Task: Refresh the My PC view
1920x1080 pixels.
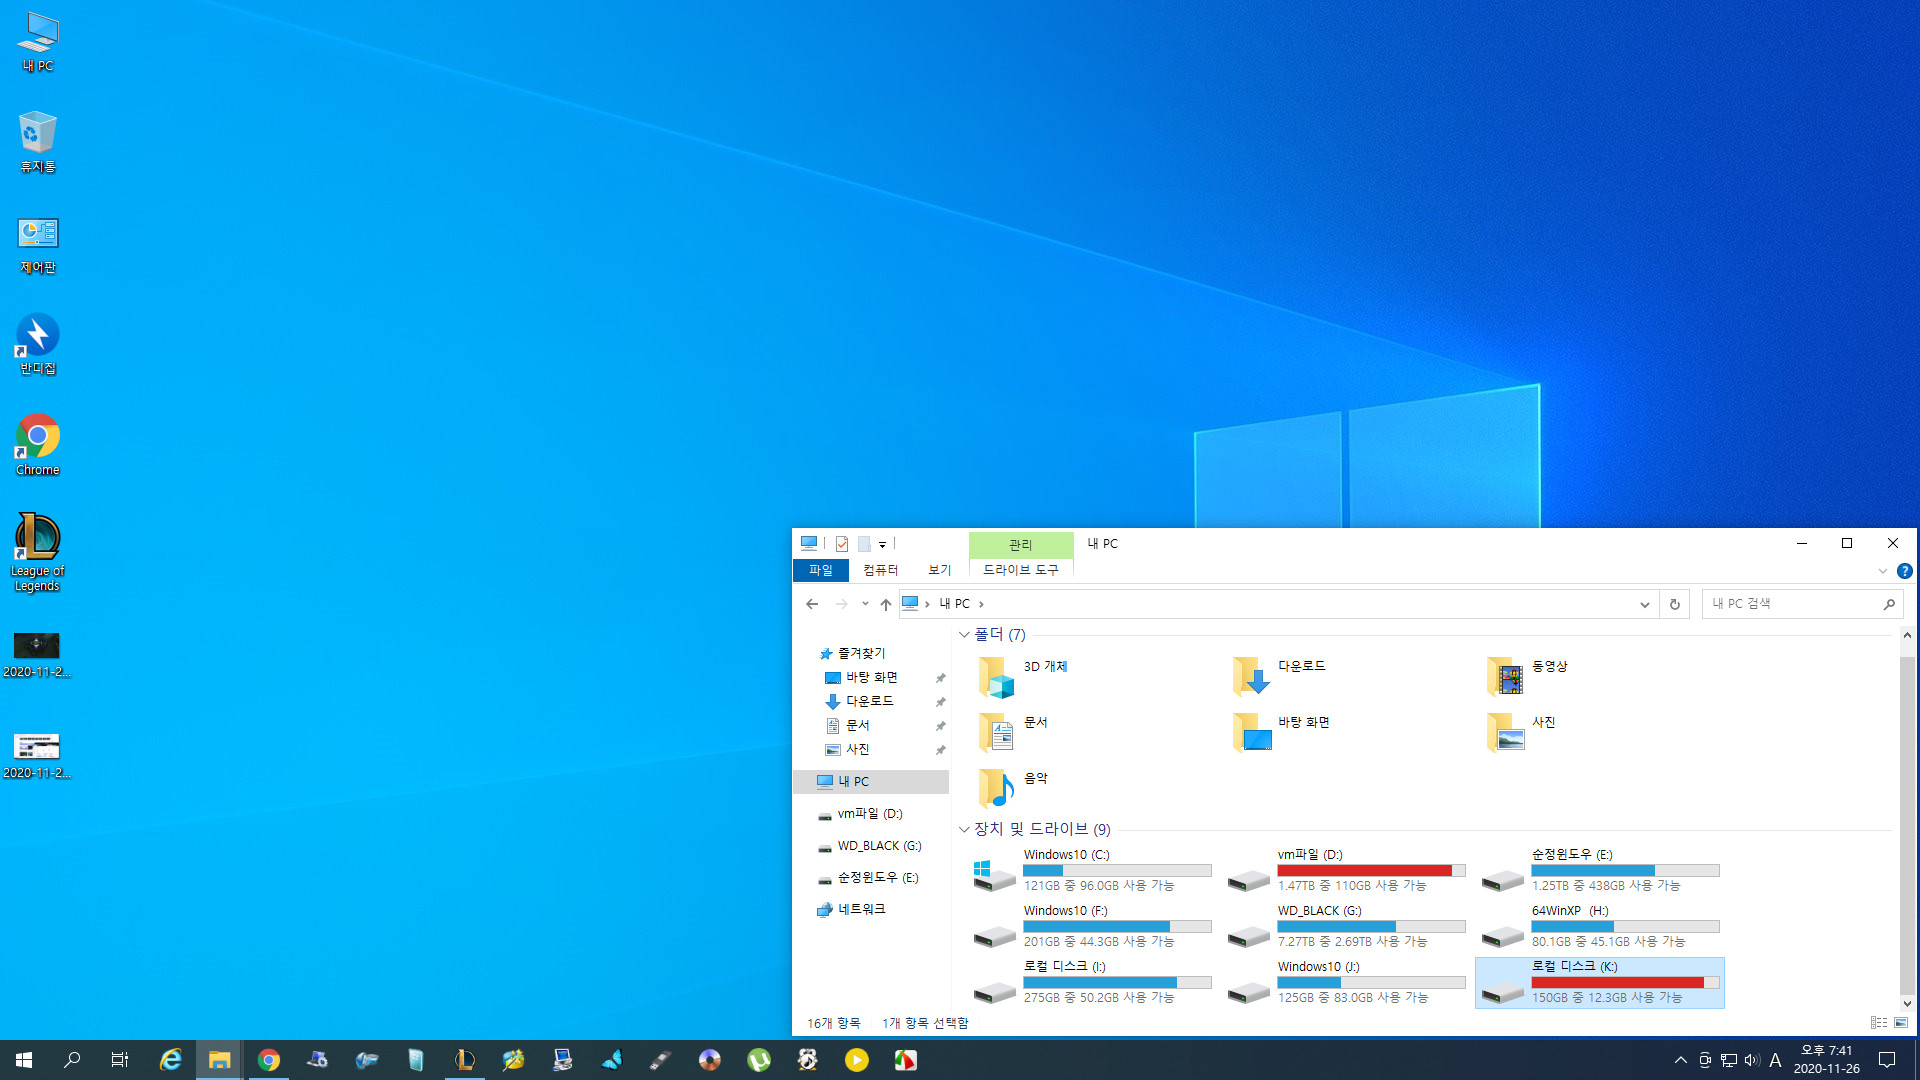Action: tap(1675, 604)
